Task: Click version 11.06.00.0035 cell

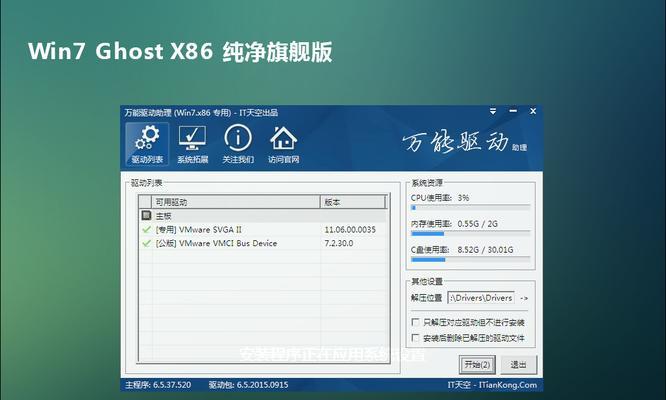Action: pos(350,230)
